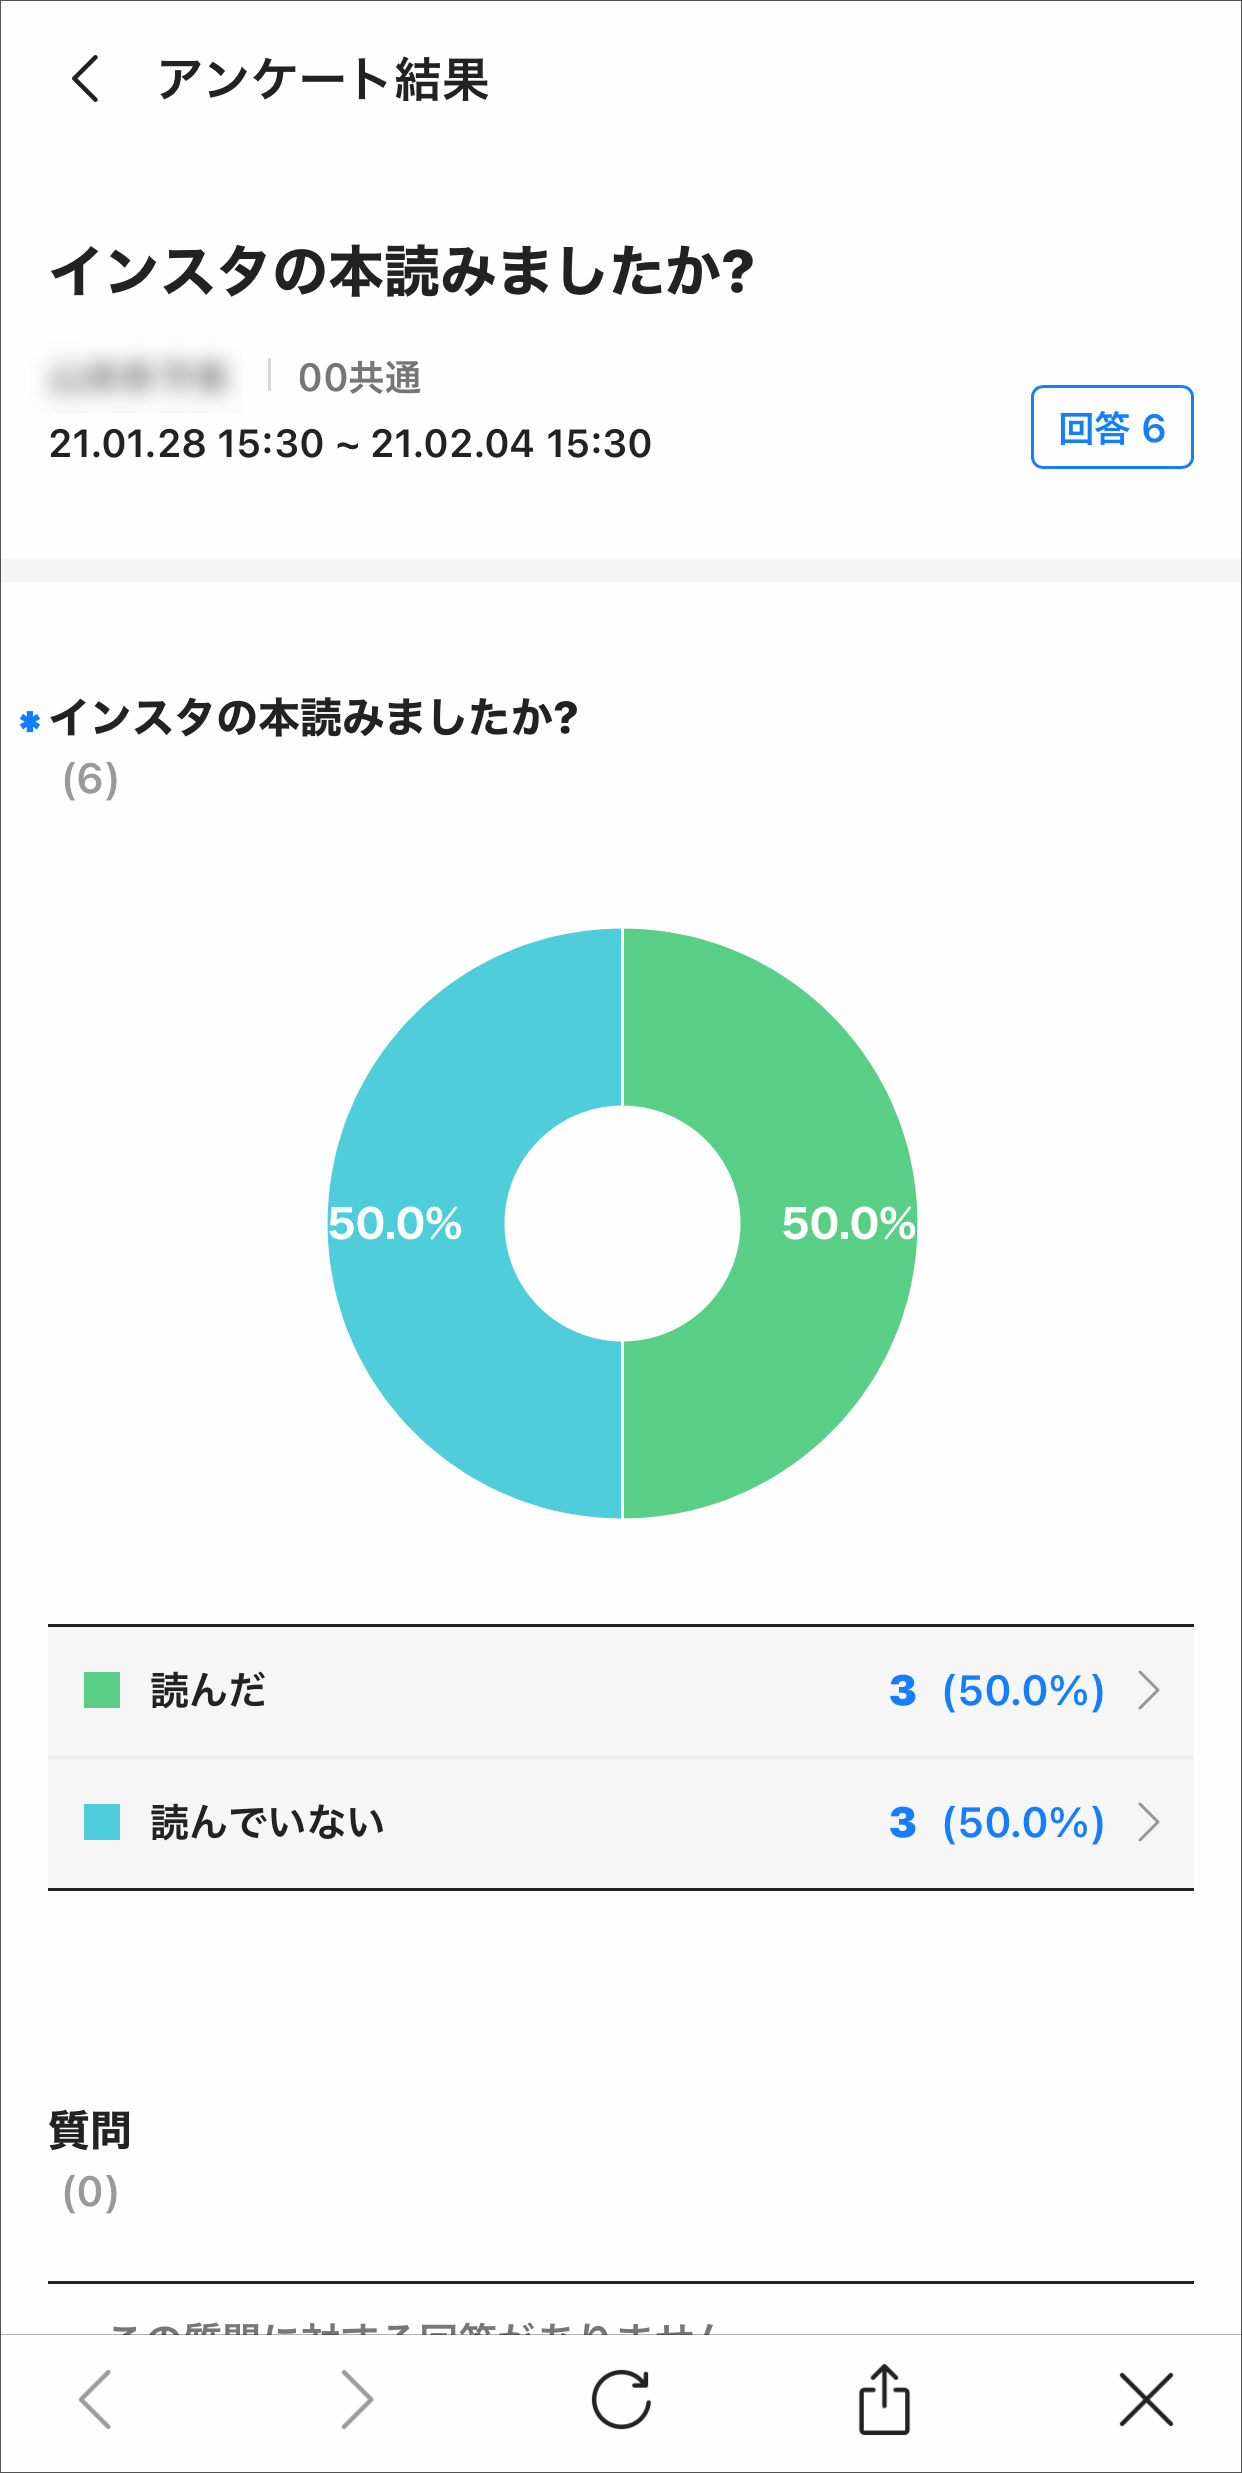Tap the 3 (50.0%) count for 読んでいない
1242x2473 pixels.
[996, 1823]
